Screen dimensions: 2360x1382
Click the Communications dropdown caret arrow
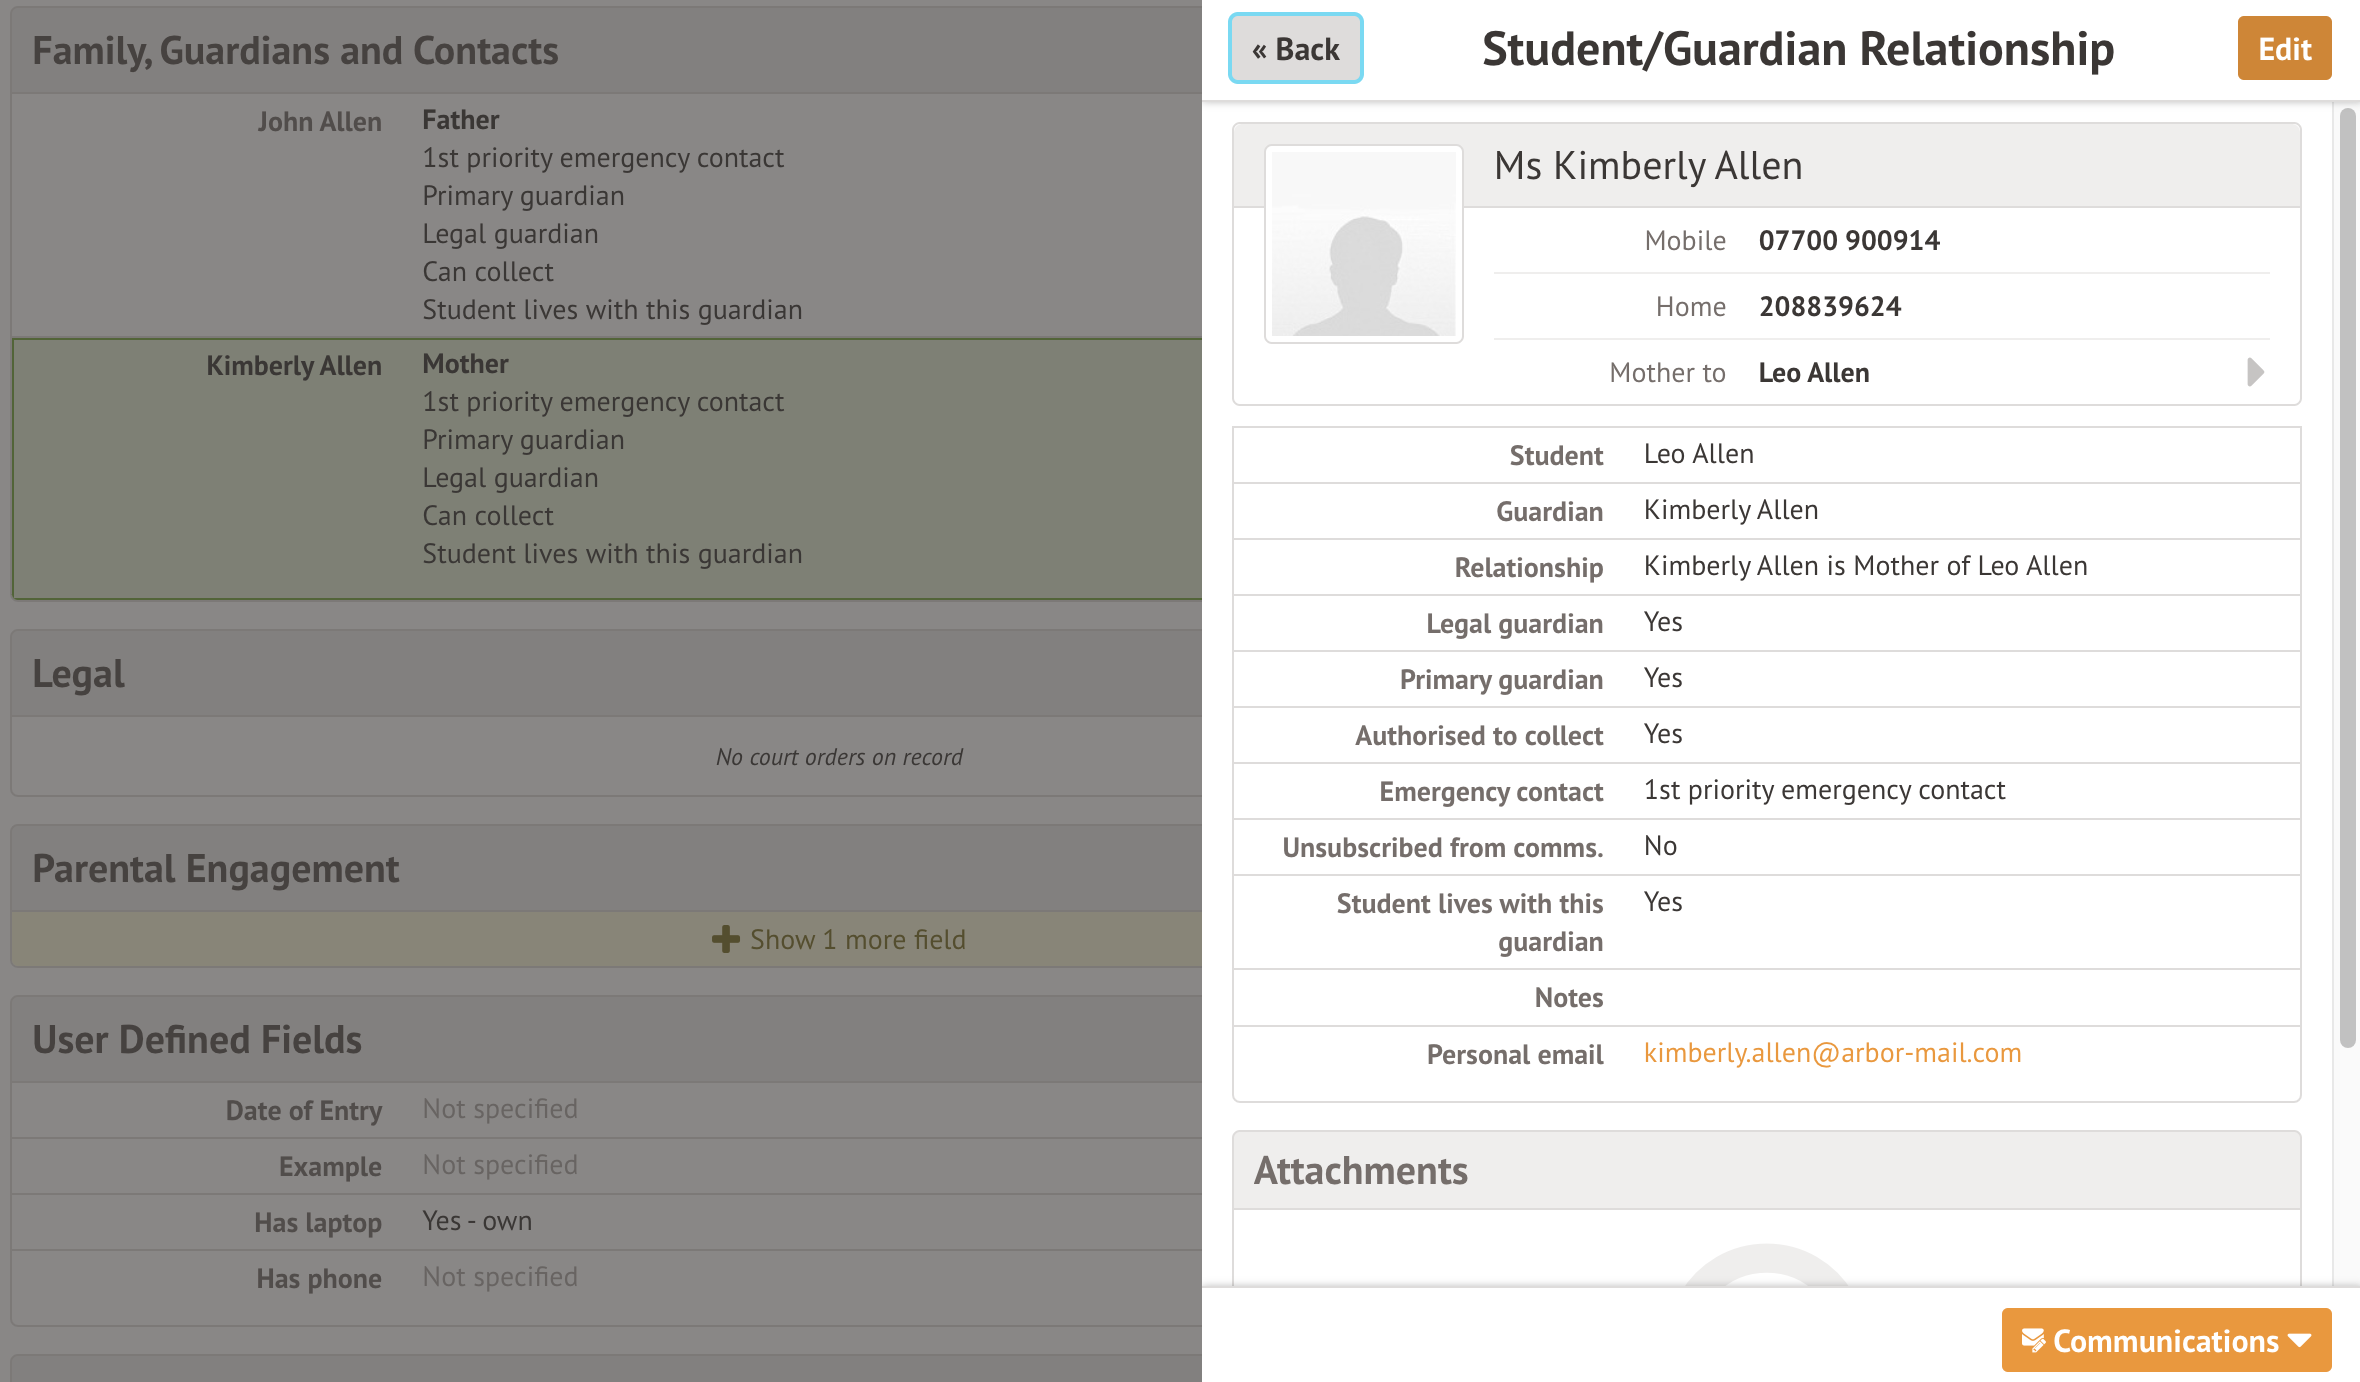[2300, 1340]
